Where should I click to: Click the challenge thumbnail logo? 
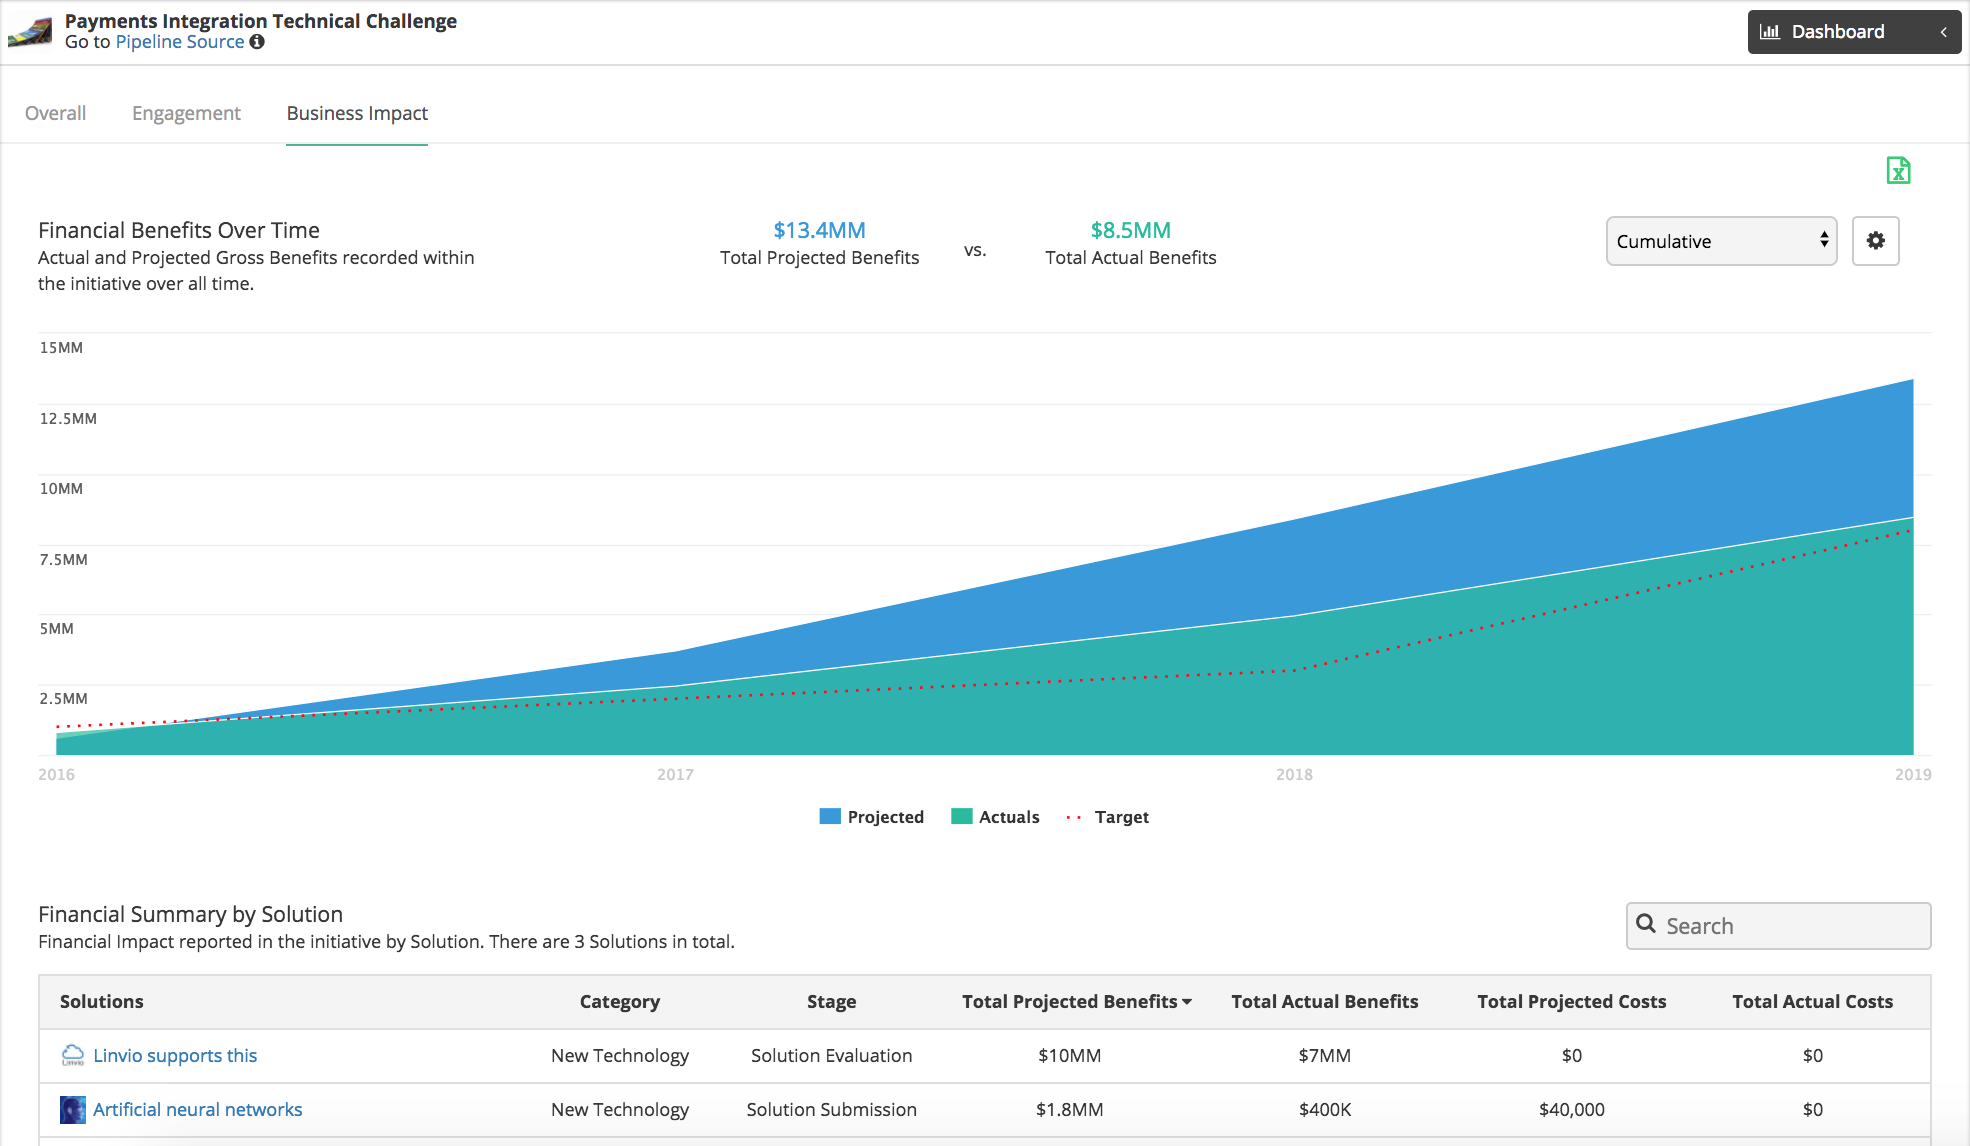tap(30, 32)
